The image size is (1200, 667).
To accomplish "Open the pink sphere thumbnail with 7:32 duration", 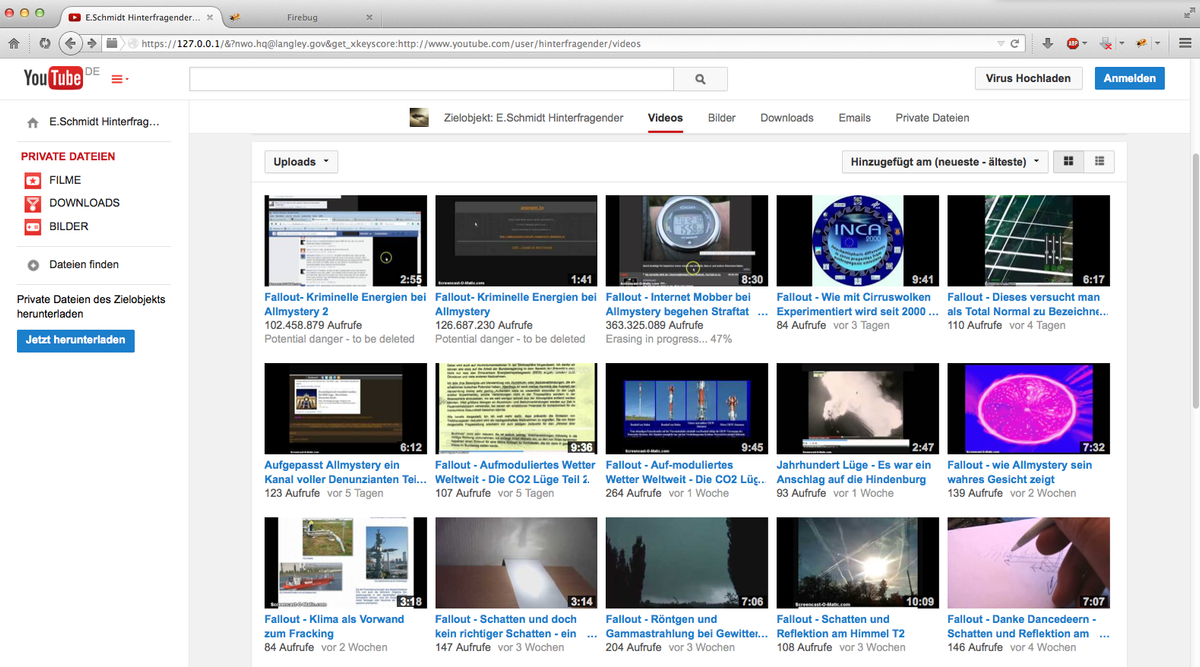I will [1029, 409].
